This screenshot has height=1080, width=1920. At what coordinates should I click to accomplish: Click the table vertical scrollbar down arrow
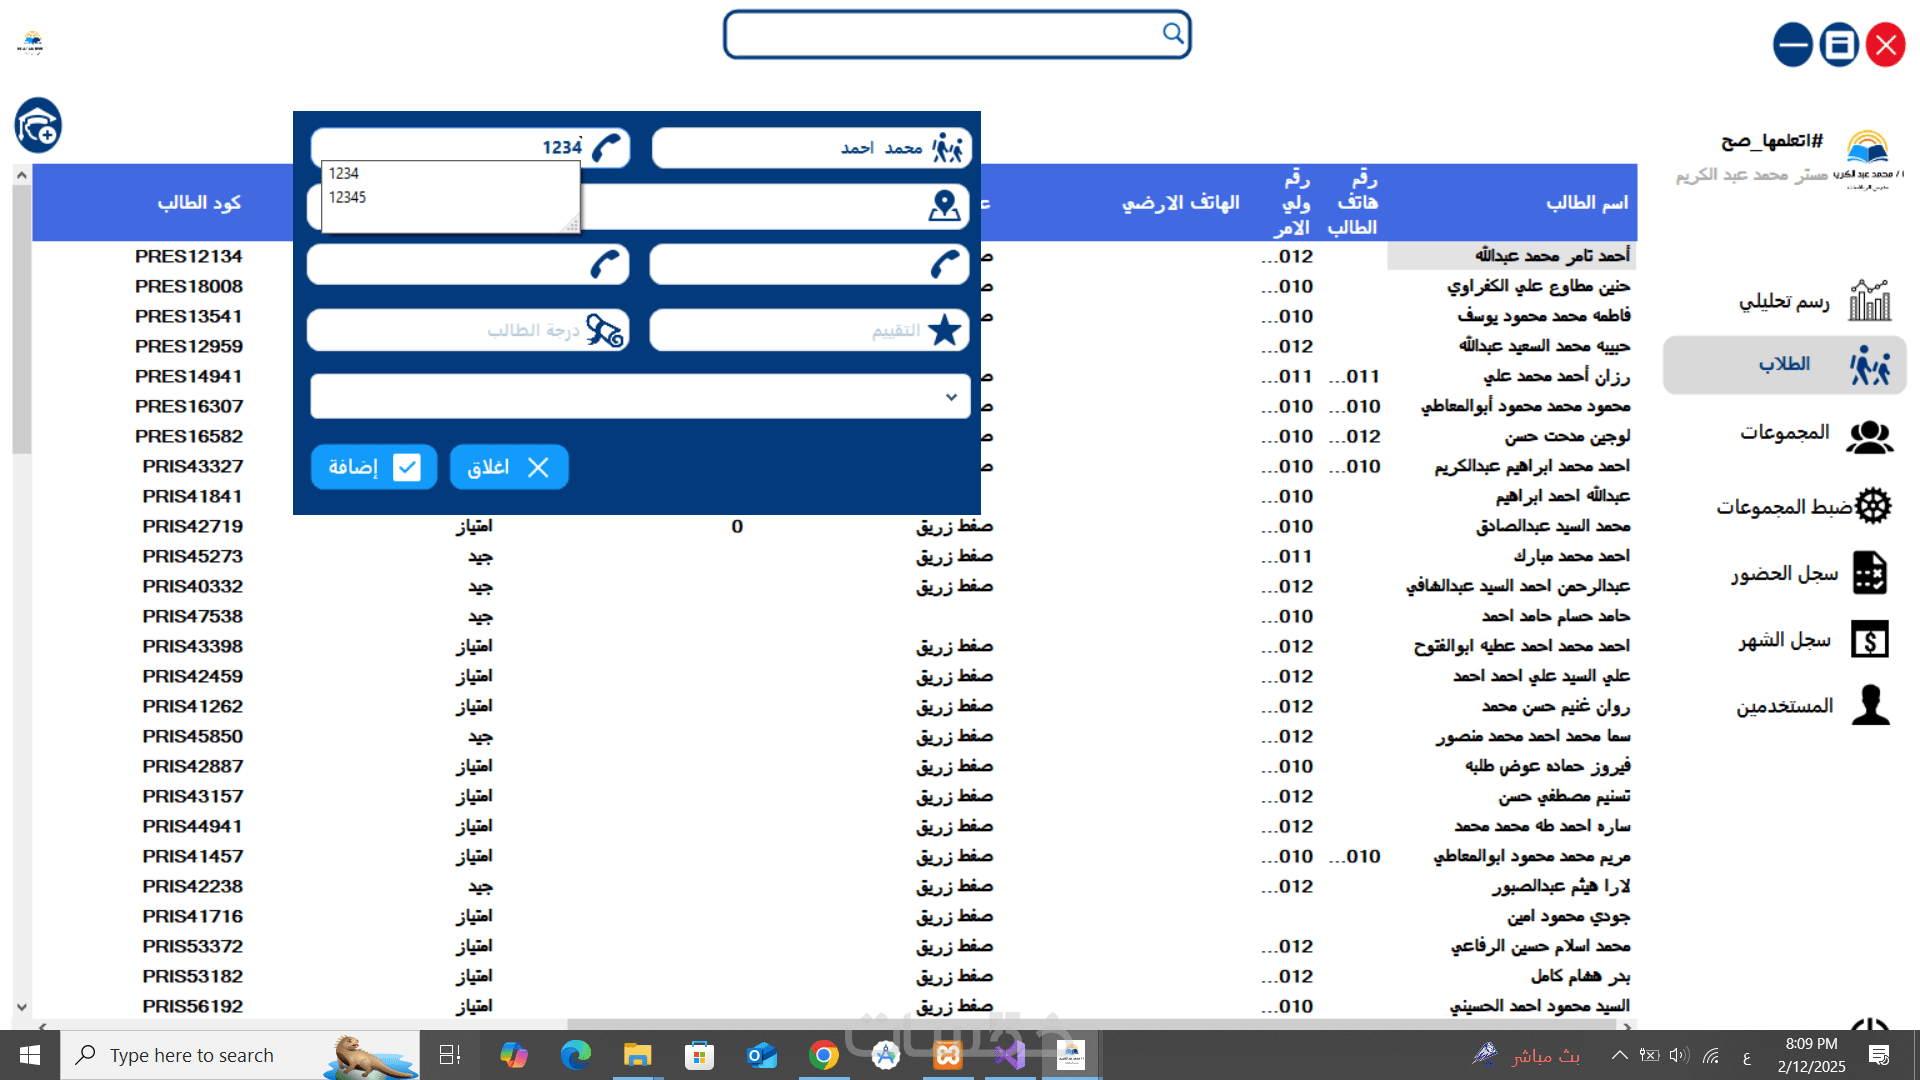(x=21, y=1007)
